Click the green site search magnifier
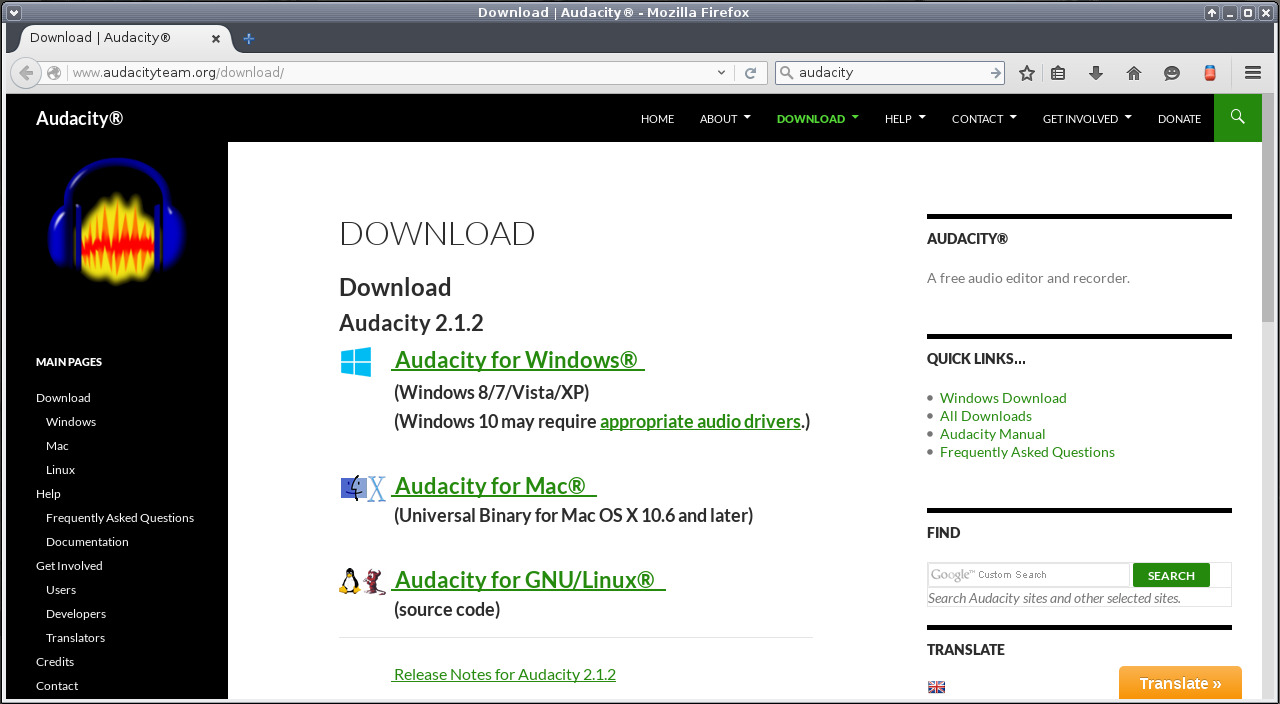This screenshot has height=704, width=1280. [1238, 118]
